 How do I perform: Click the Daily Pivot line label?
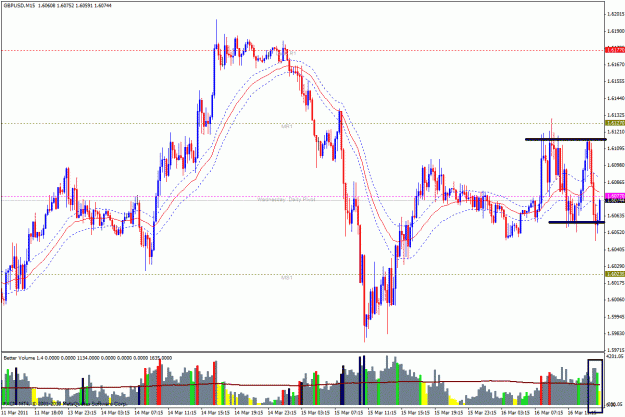[x=286, y=199]
